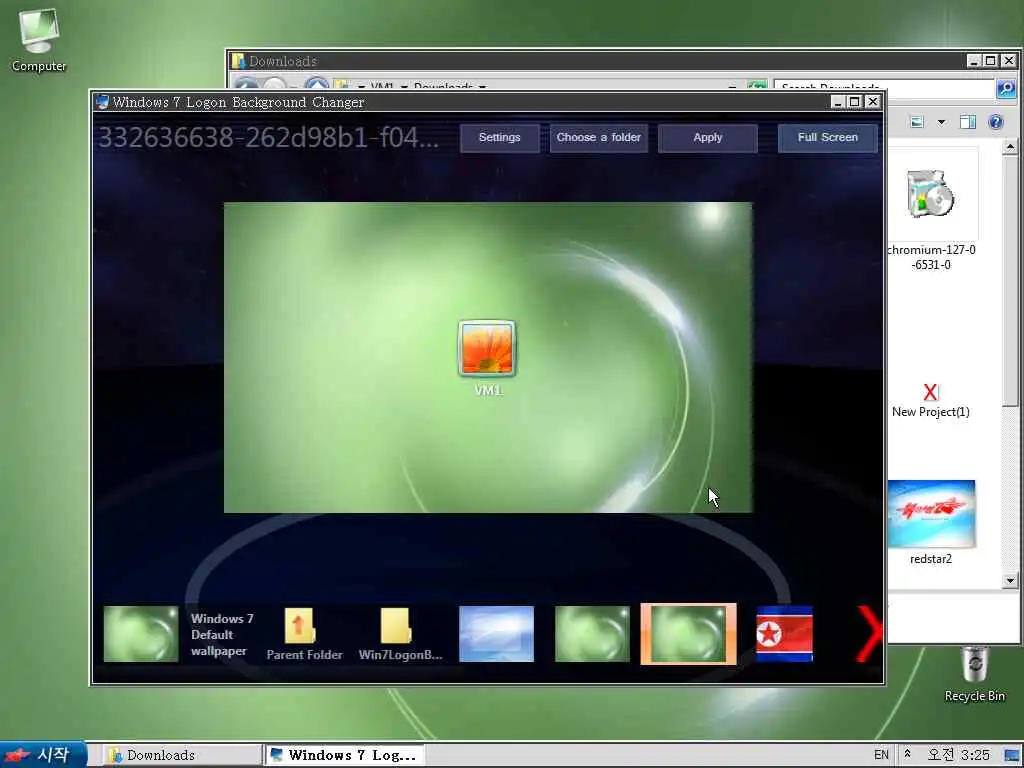Switch to Downloads window on taskbar

point(182,756)
